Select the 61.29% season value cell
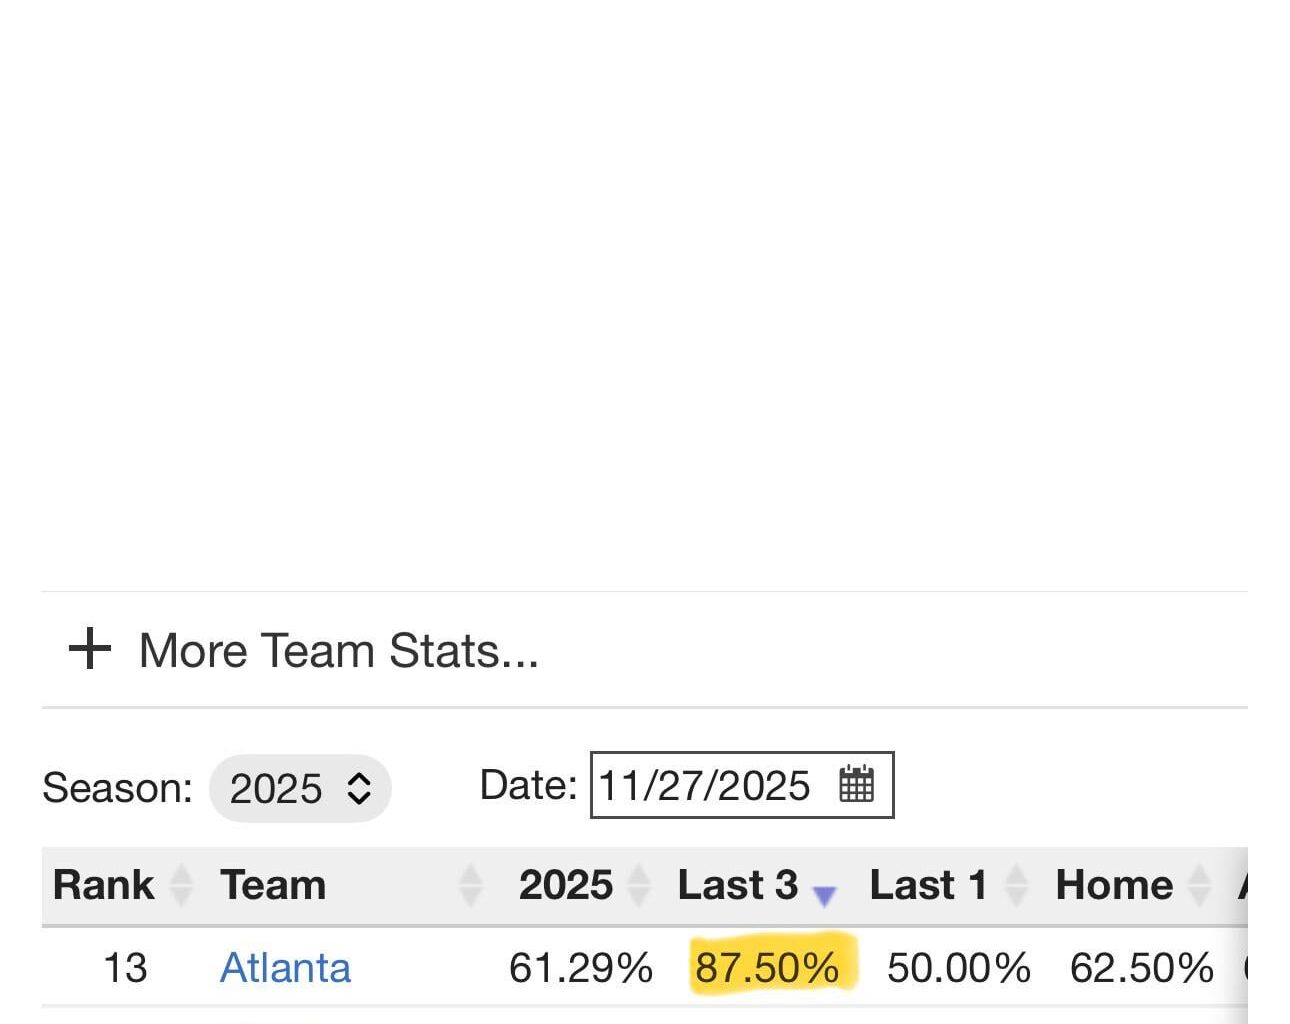The width and height of the screenshot is (1290, 1024). (x=580, y=968)
